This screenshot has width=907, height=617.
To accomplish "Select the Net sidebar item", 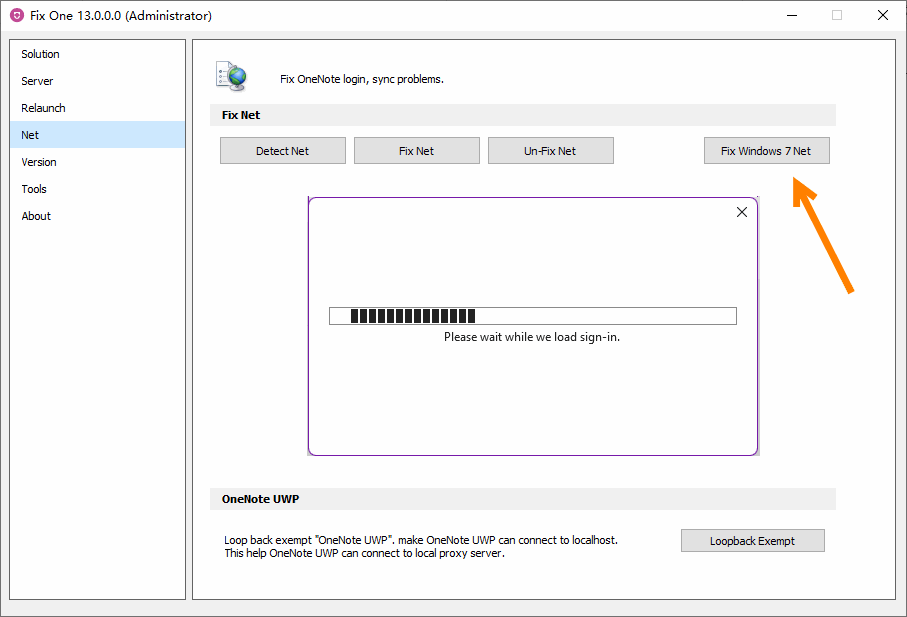I will point(97,135).
